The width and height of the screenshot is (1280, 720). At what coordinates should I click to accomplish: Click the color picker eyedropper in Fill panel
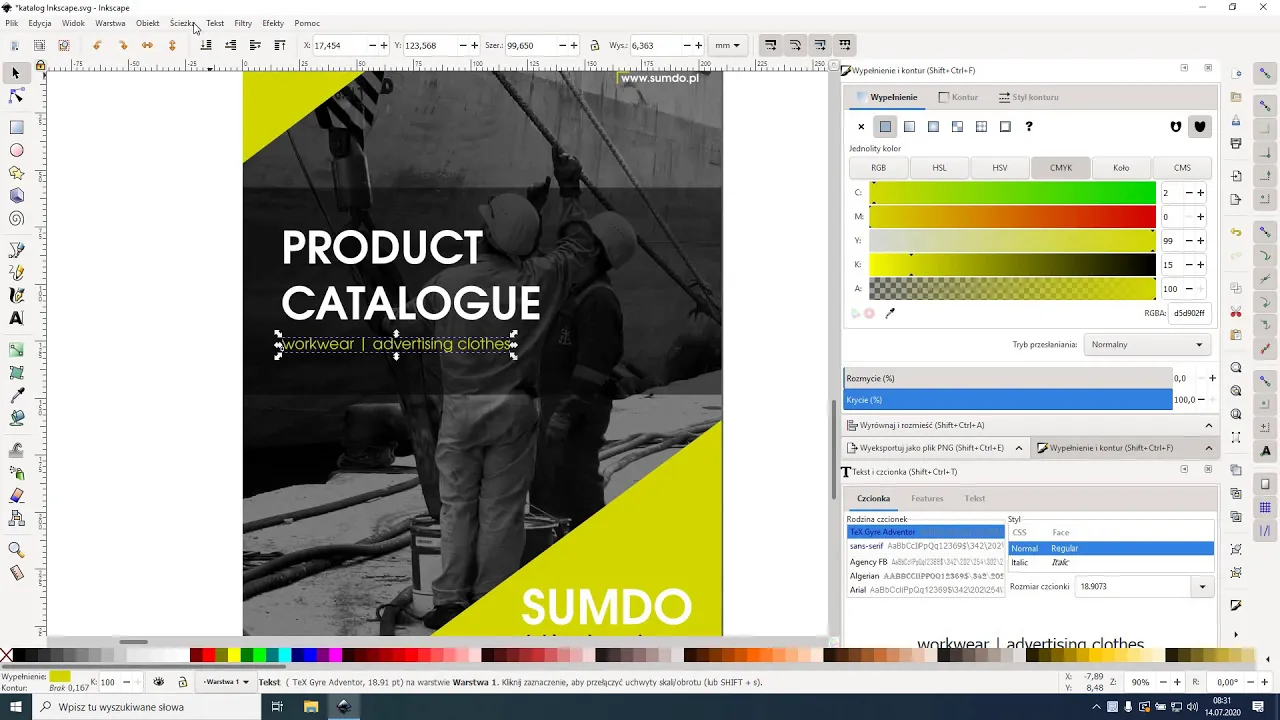pyautogui.click(x=890, y=313)
